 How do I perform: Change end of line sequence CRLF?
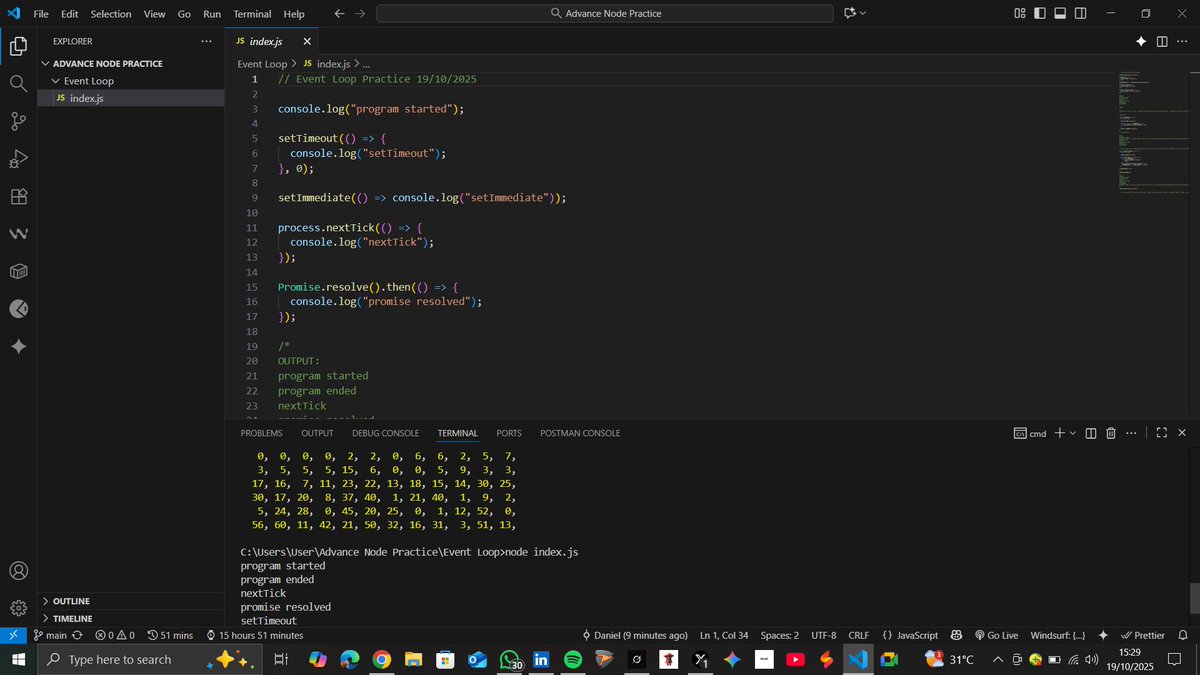858,635
